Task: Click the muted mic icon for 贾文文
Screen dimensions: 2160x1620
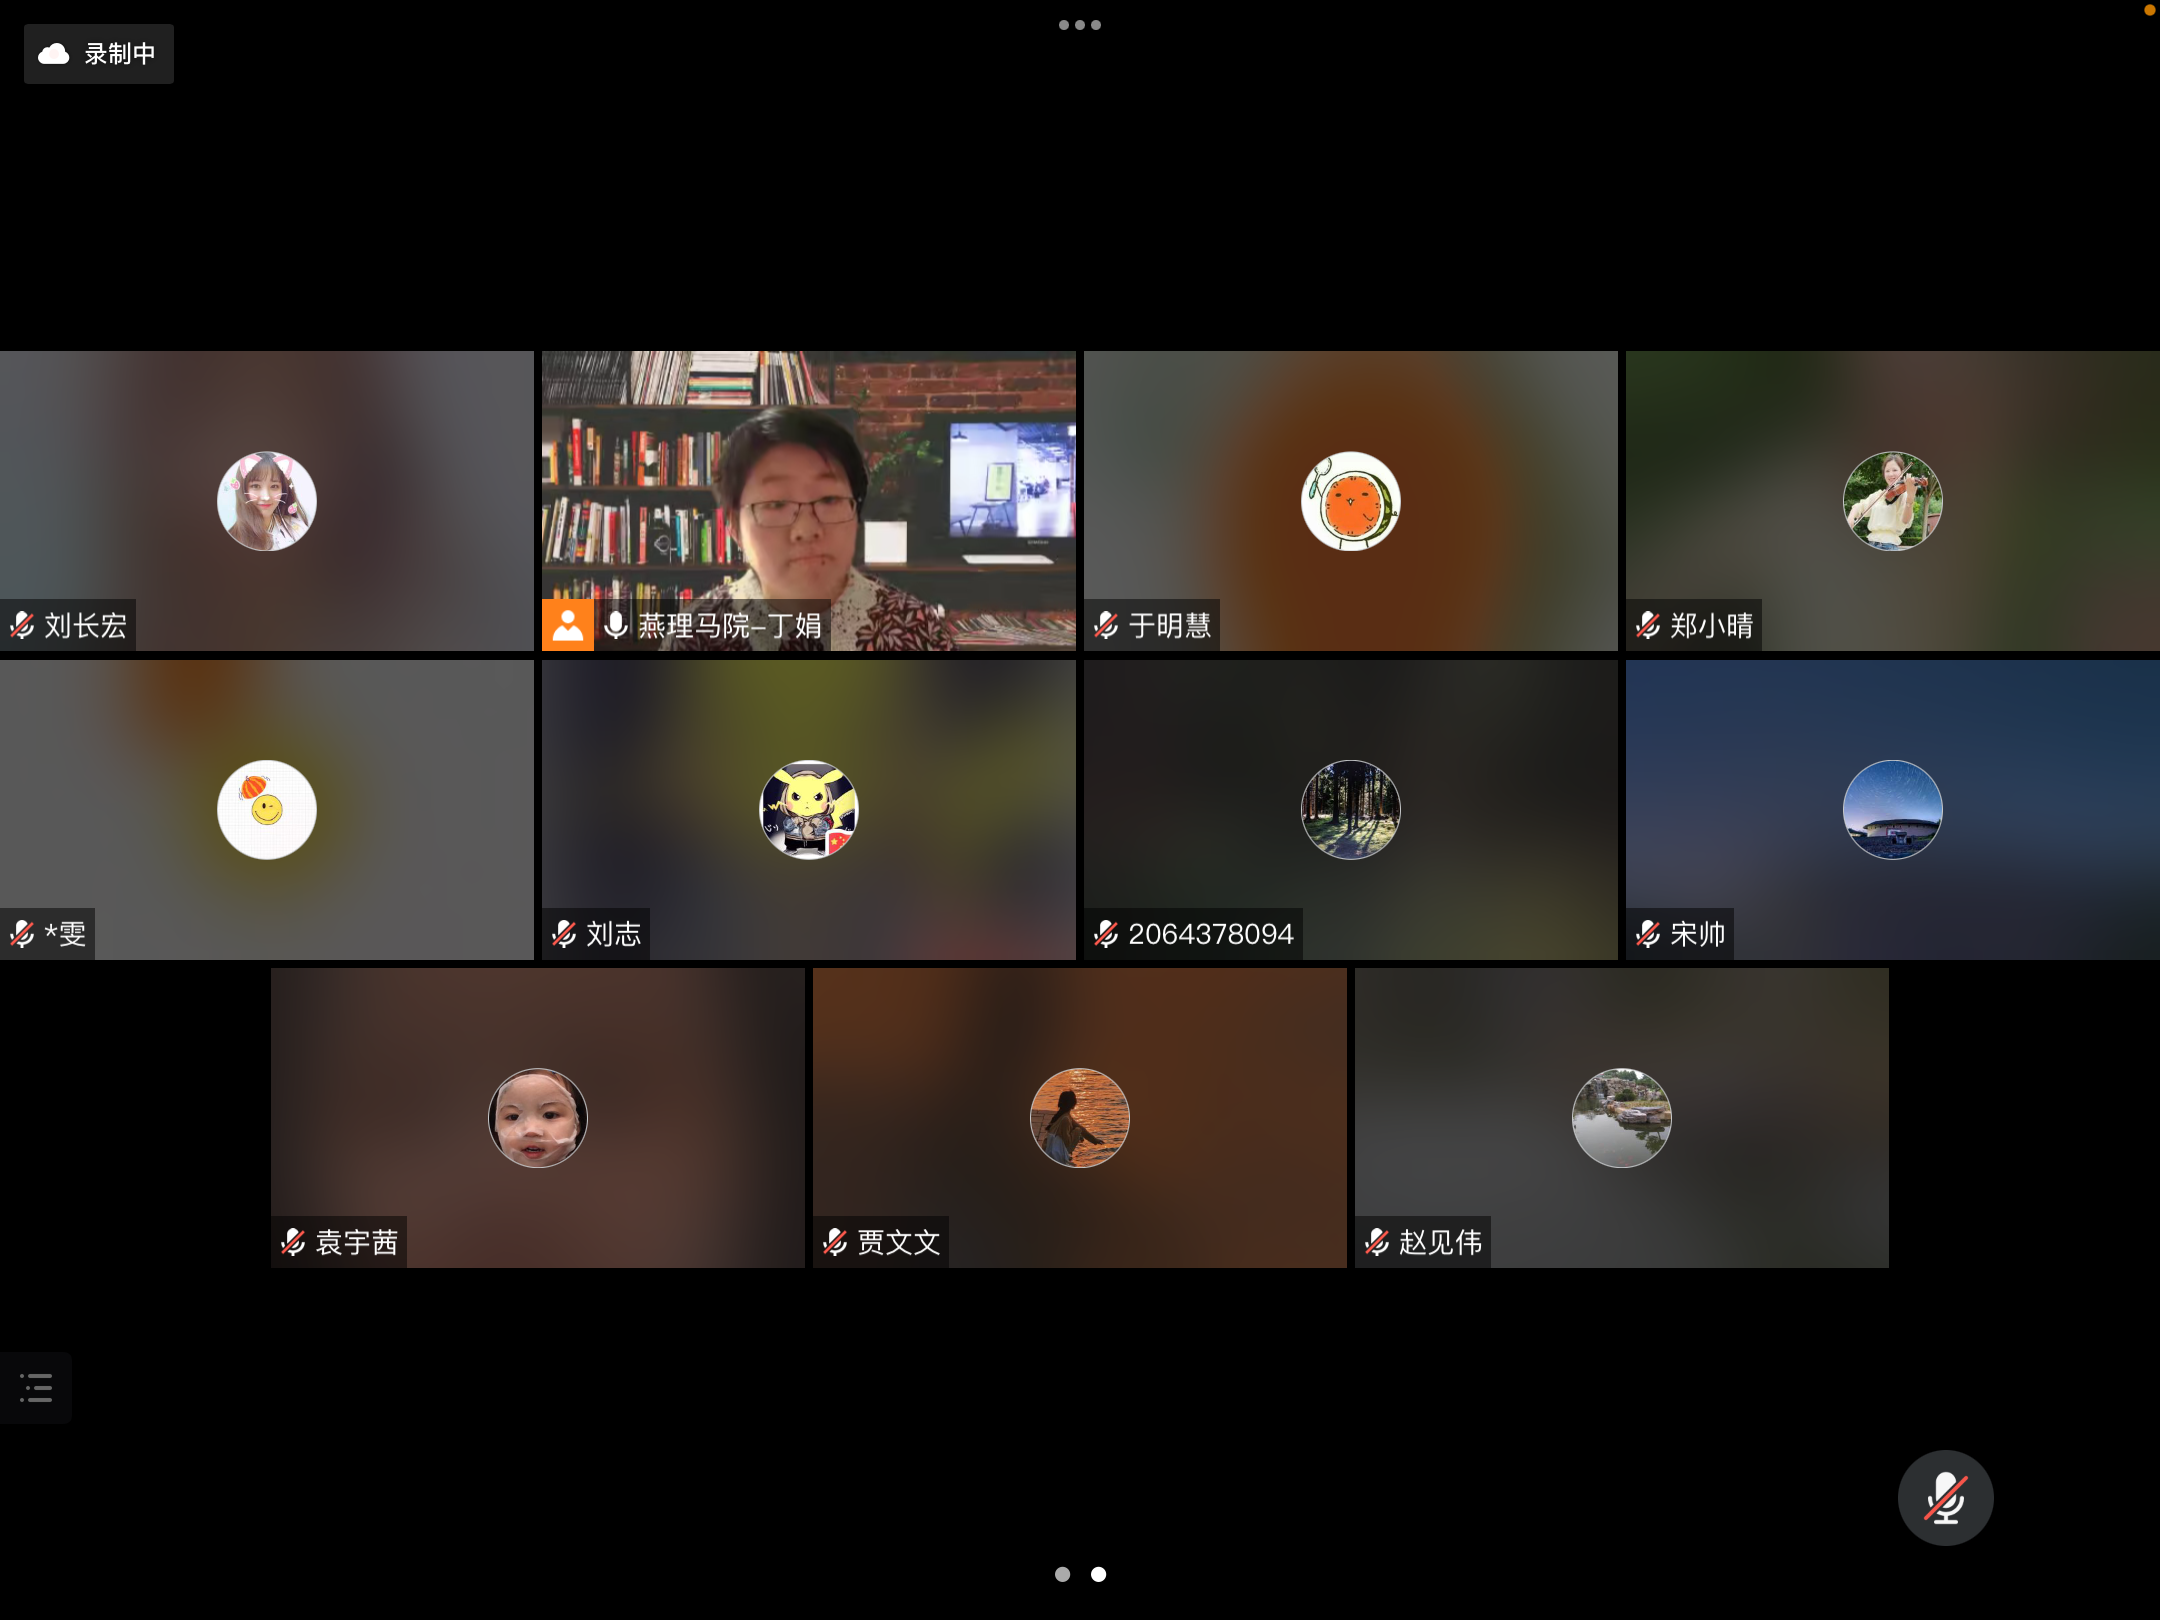Action: (835, 1242)
